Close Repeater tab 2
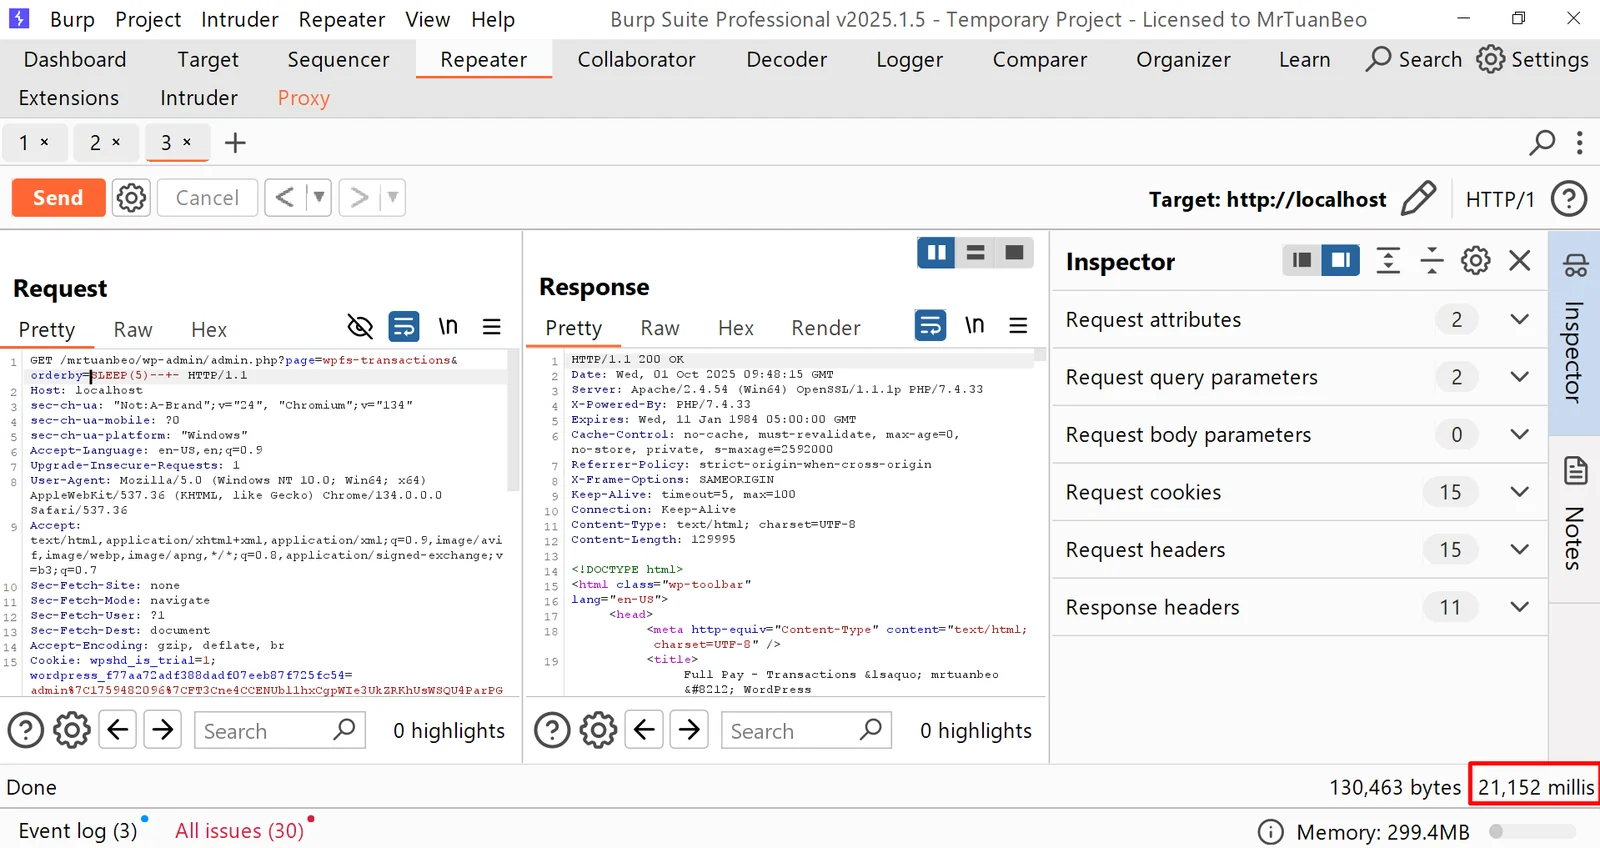This screenshot has height=848, width=1600. click(x=116, y=142)
